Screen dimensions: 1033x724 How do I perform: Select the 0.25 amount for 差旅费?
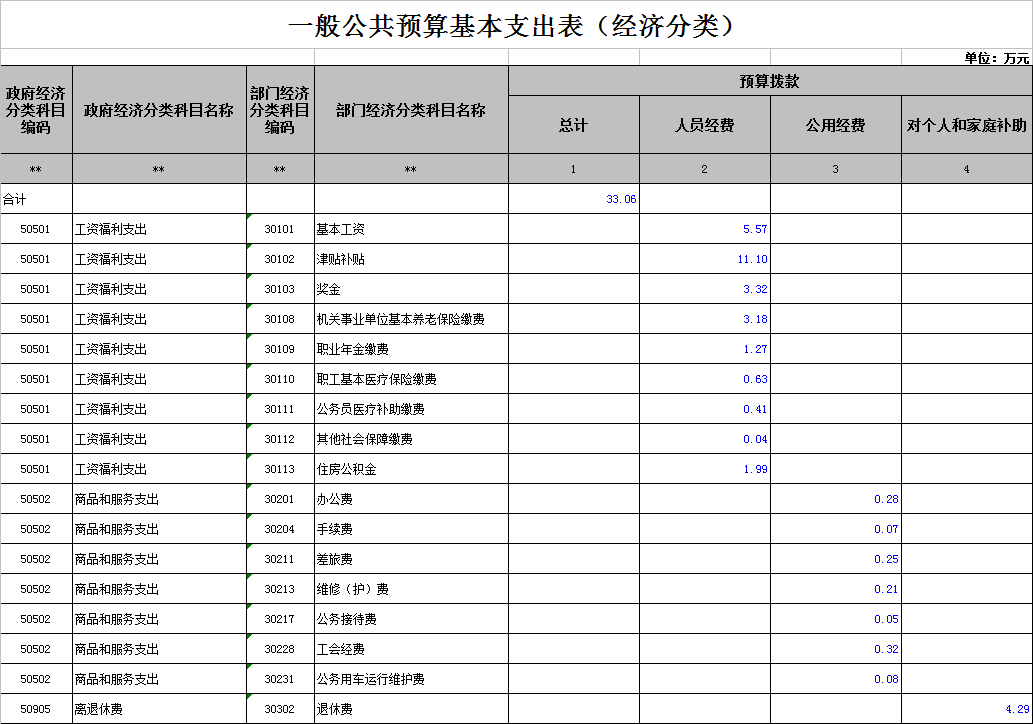(x=886, y=559)
